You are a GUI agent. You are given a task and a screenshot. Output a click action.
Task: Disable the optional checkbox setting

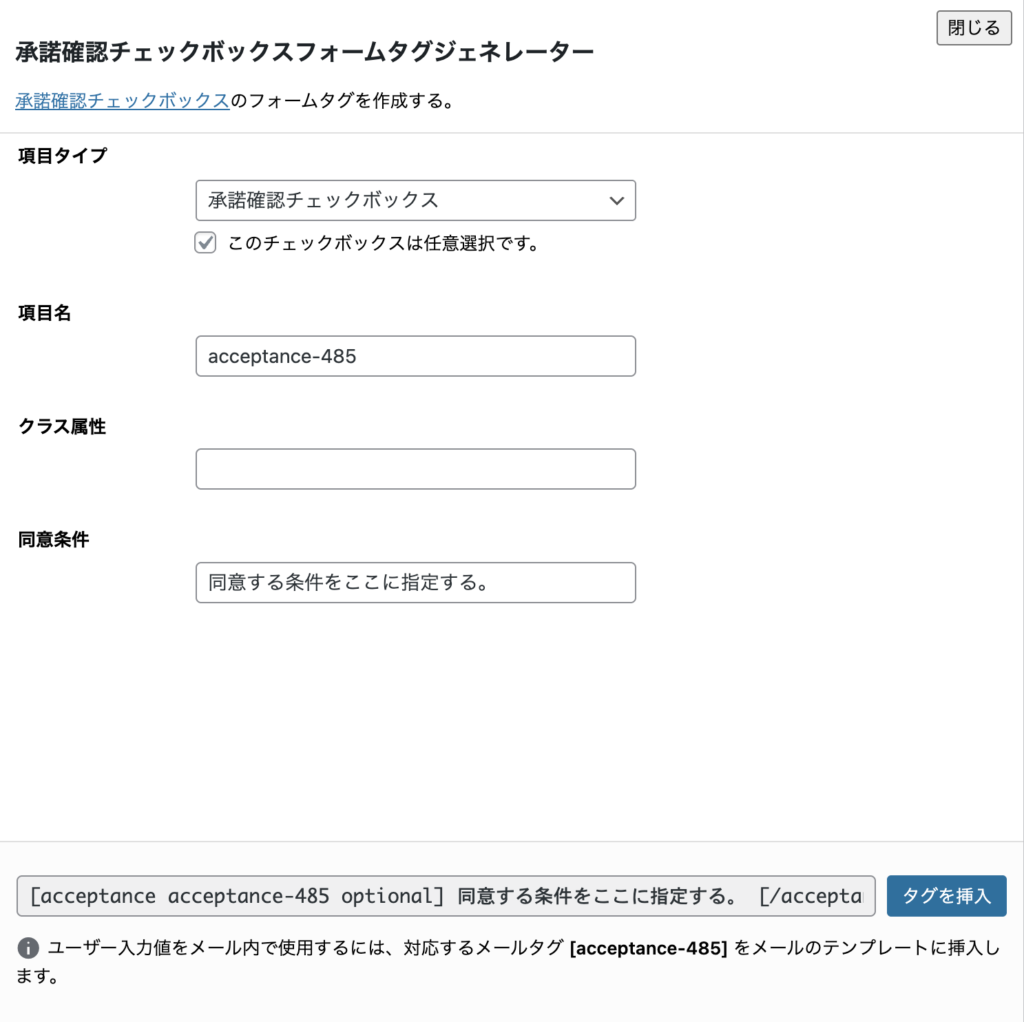(204, 242)
